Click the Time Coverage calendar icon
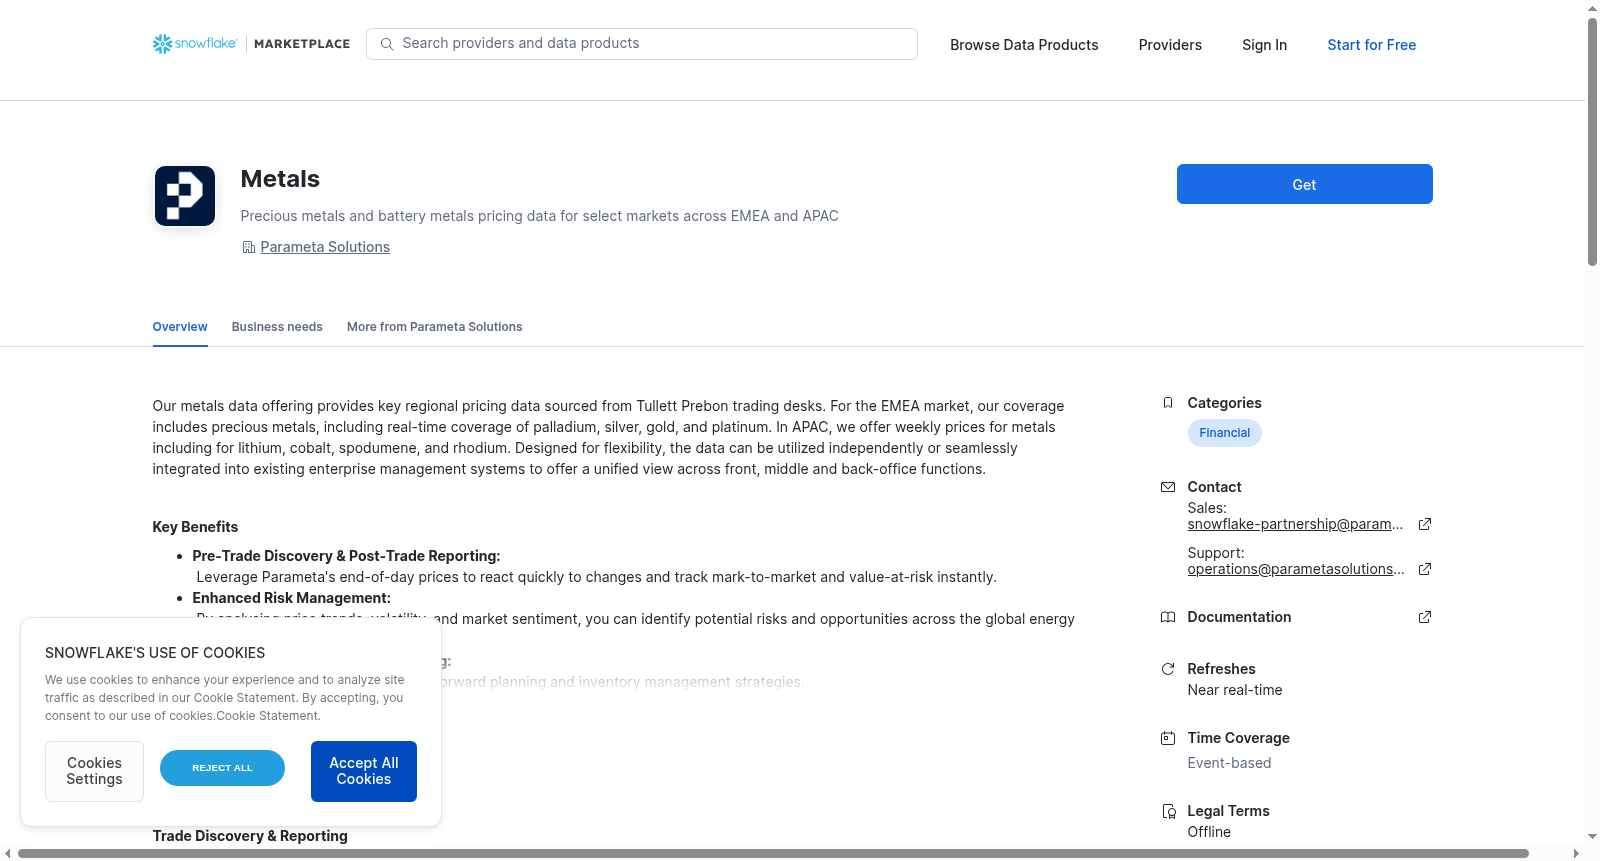The image size is (1600, 861). pyautogui.click(x=1168, y=738)
